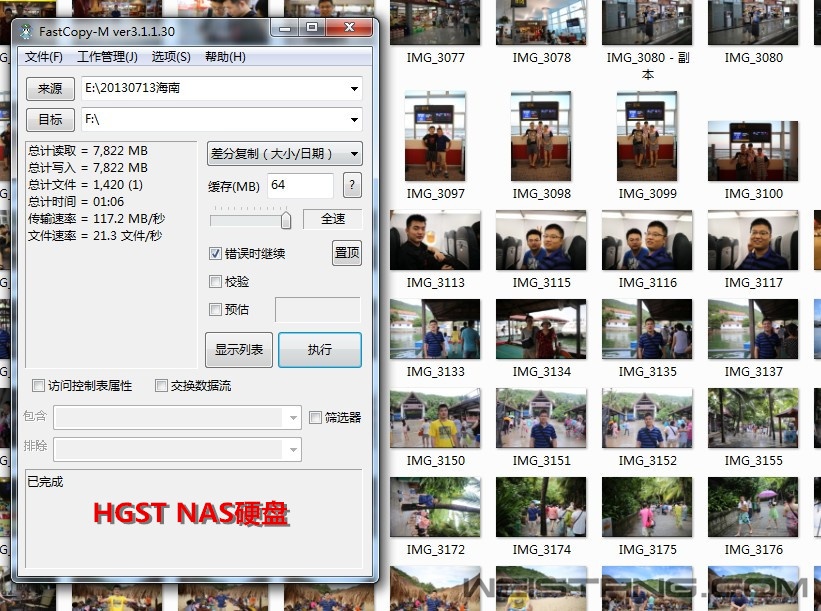This screenshot has width=821, height=611.
Task: Open the '文件(F)' menu
Action: click(x=44, y=57)
